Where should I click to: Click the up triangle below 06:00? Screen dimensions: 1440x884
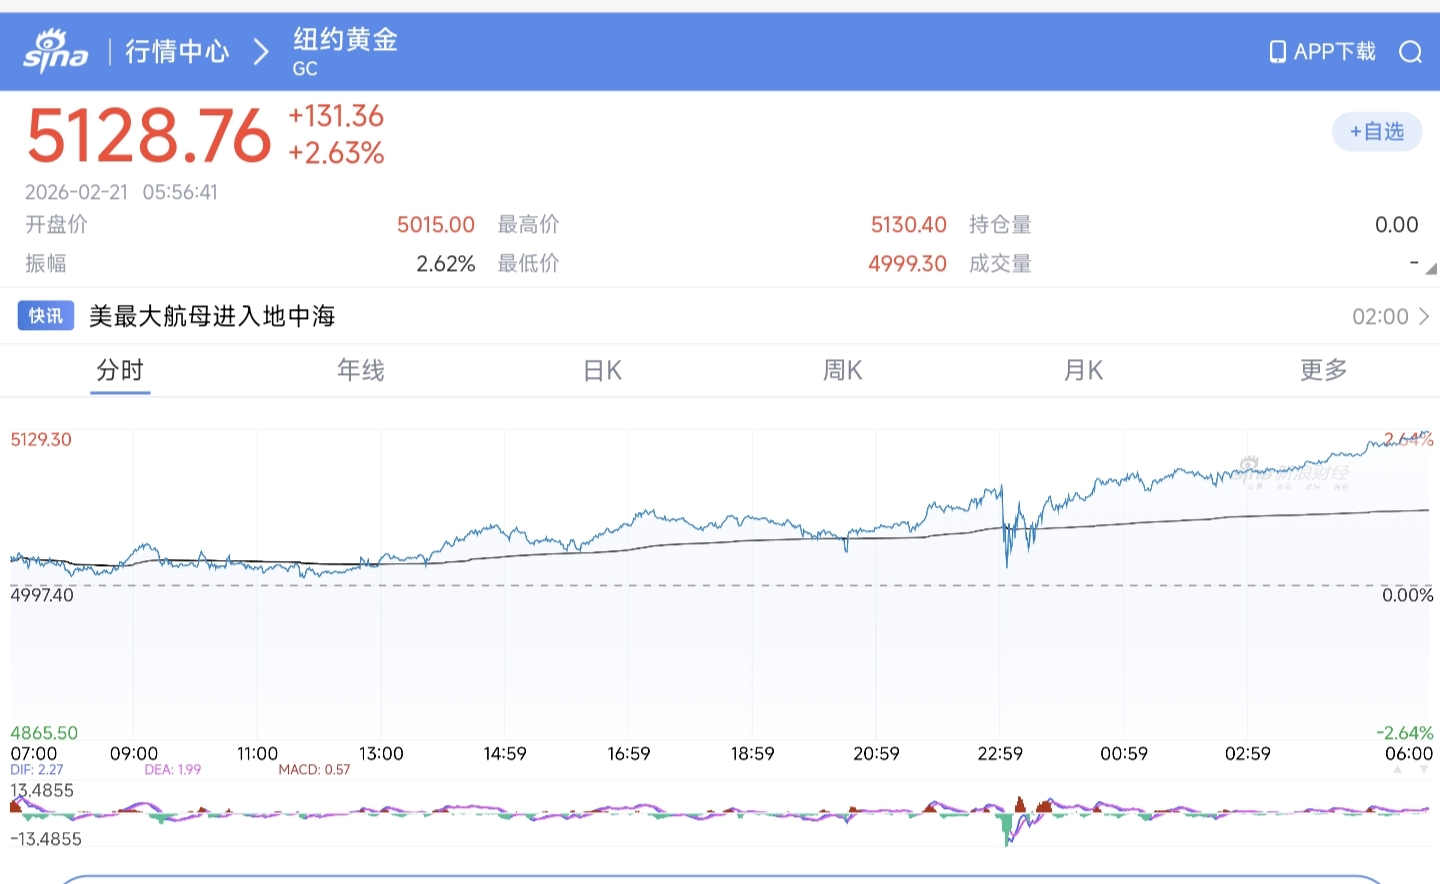[x=1398, y=770]
